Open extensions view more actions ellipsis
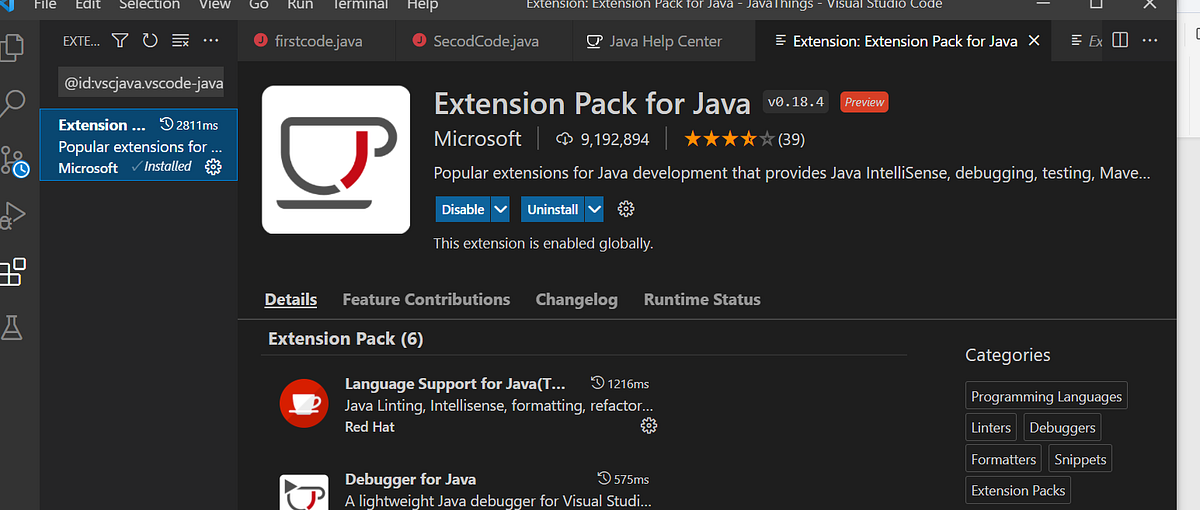 tap(210, 41)
